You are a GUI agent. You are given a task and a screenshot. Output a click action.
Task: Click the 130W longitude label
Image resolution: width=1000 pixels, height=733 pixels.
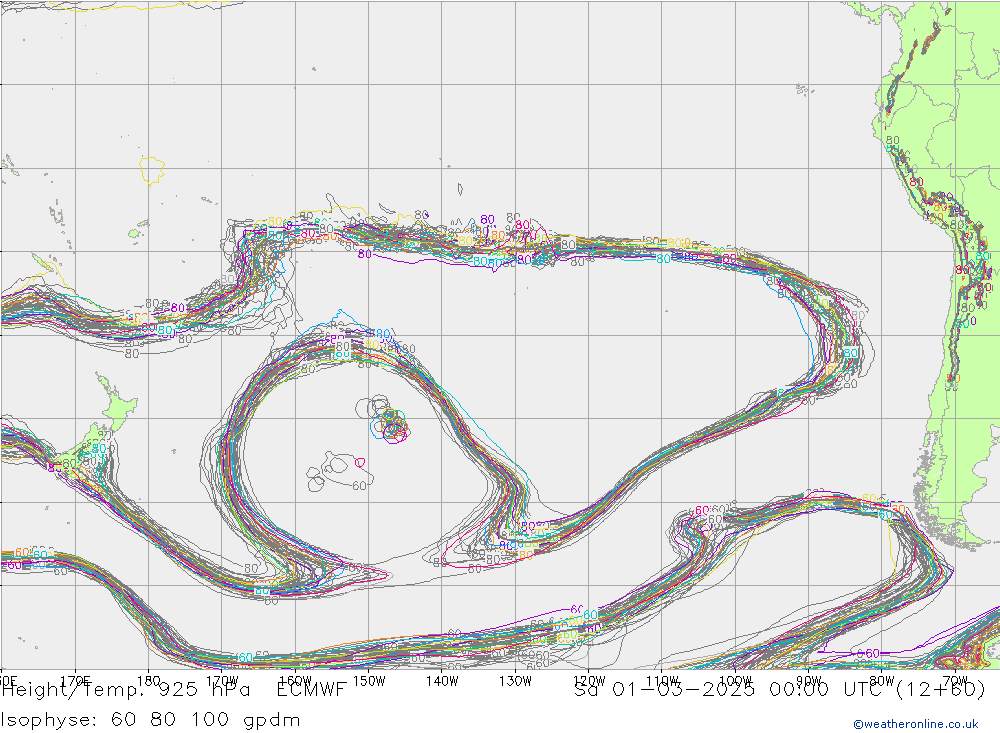tap(515, 681)
